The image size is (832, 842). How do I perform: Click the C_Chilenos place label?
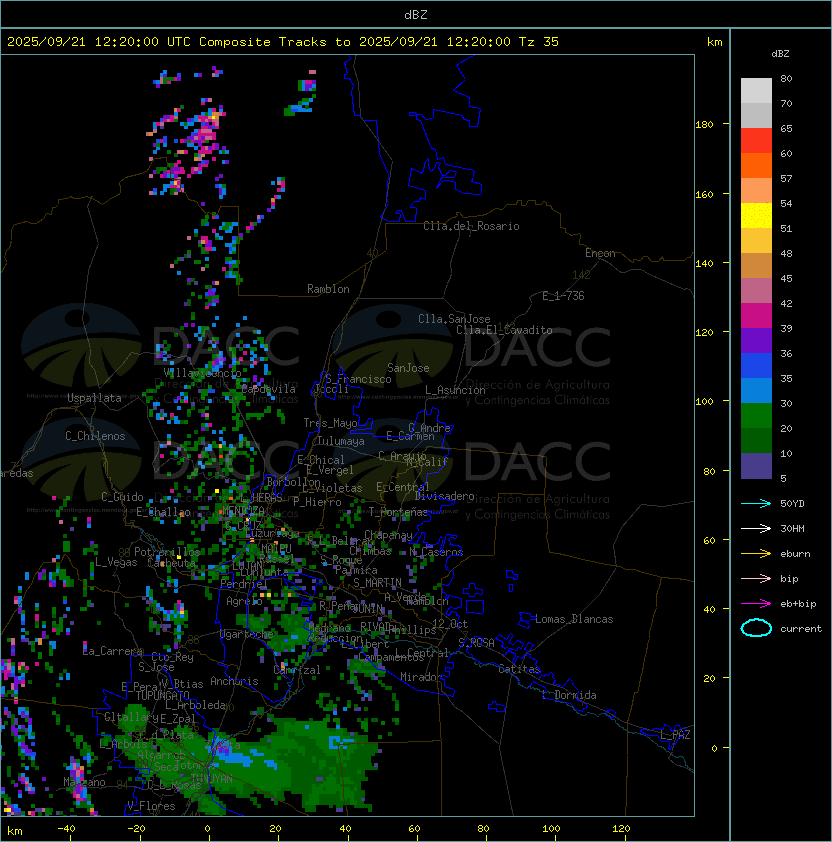point(95,436)
